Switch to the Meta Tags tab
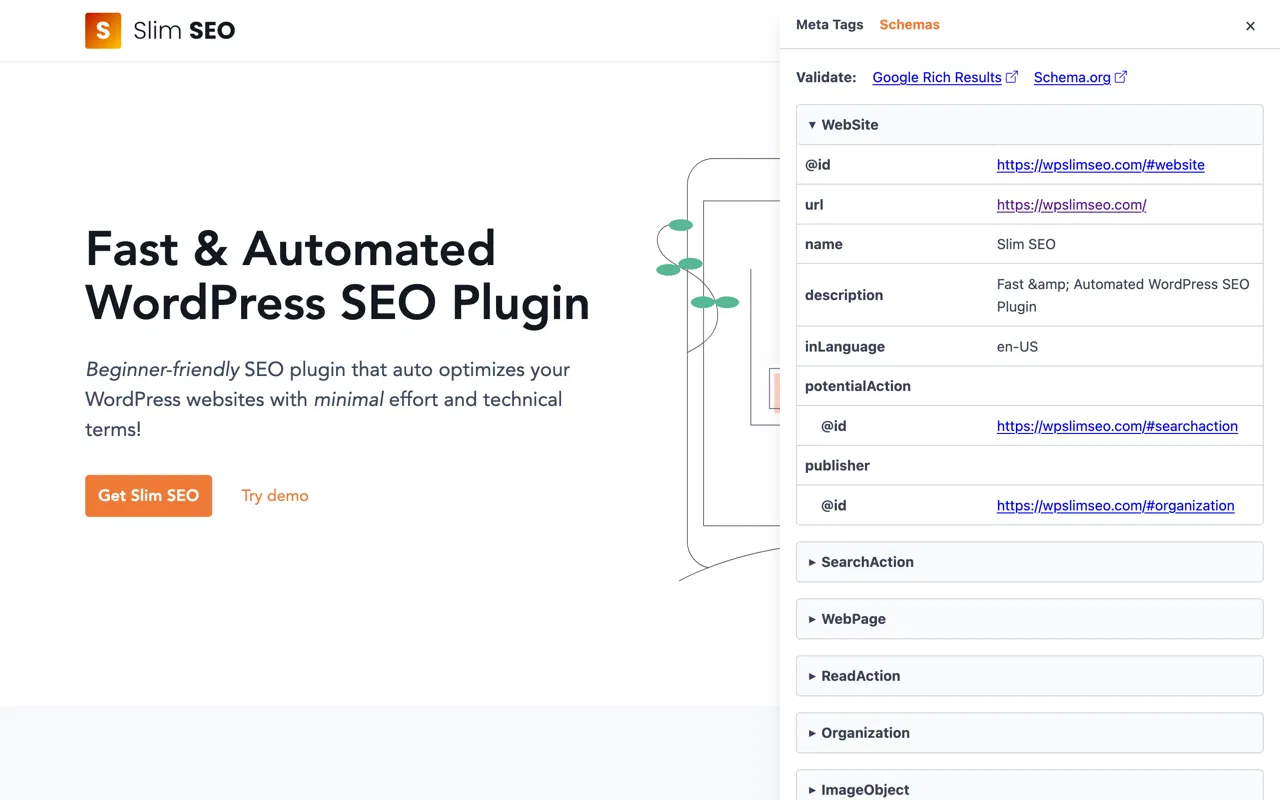1280x800 pixels. click(x=829, y=25)
